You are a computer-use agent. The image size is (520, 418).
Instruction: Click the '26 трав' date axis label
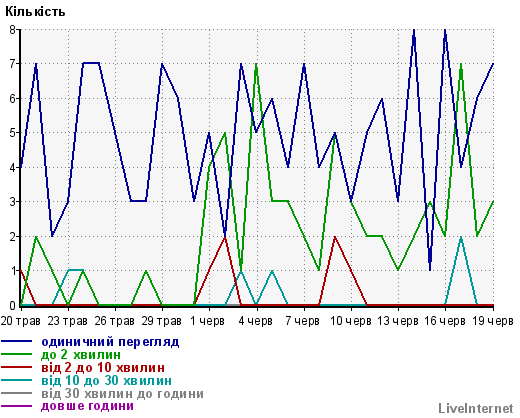tap(115, 321)
